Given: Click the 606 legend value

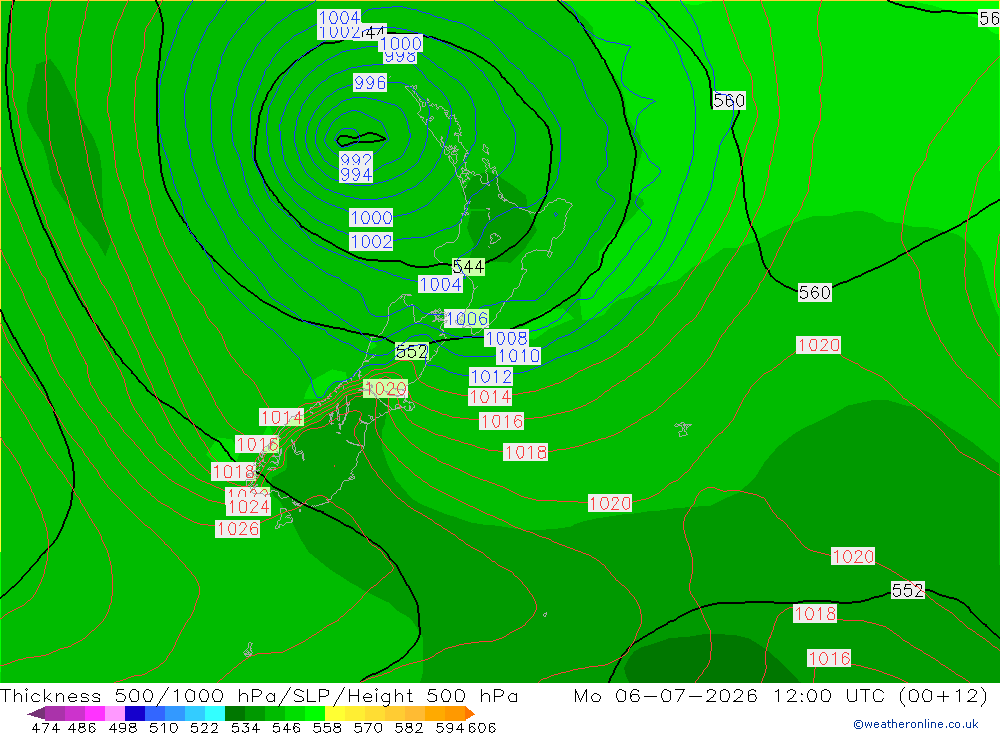Looking at the screenshot, I should (482, 728).
